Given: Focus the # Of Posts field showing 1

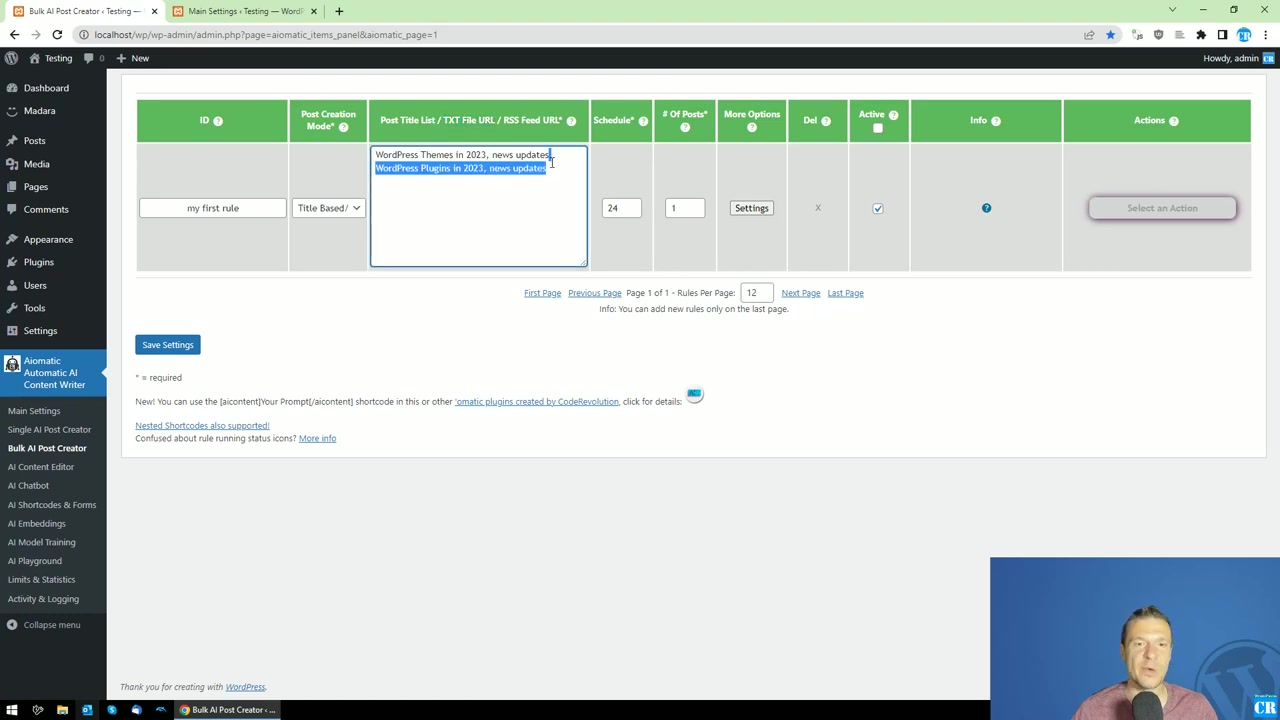Looking at the screenshot, I should click(x=685, y=208).
